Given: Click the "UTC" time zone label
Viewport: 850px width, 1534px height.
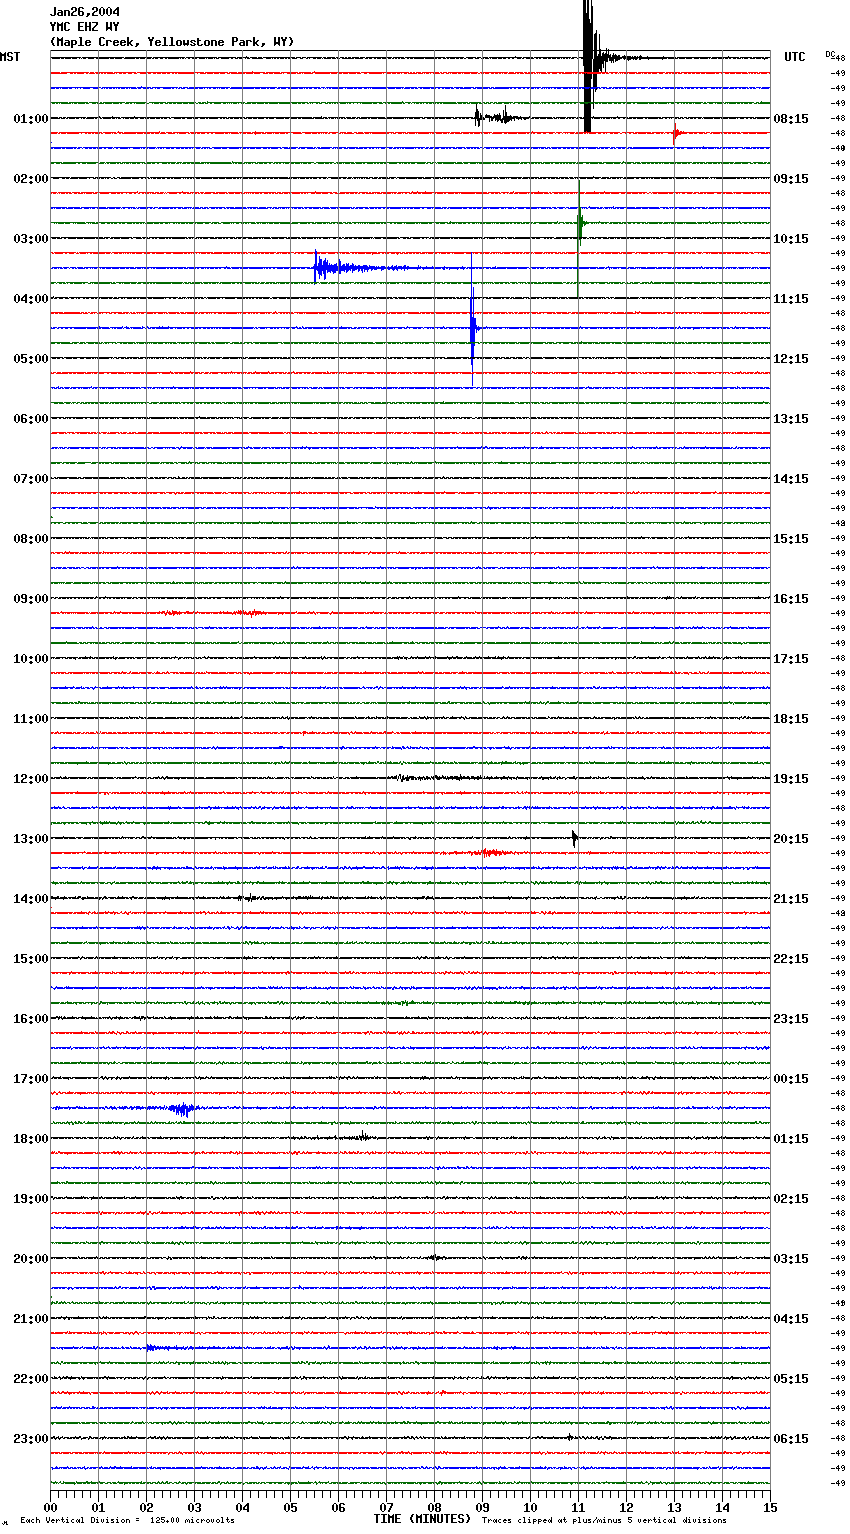Looking at the screenshot, I should [795, 57].
